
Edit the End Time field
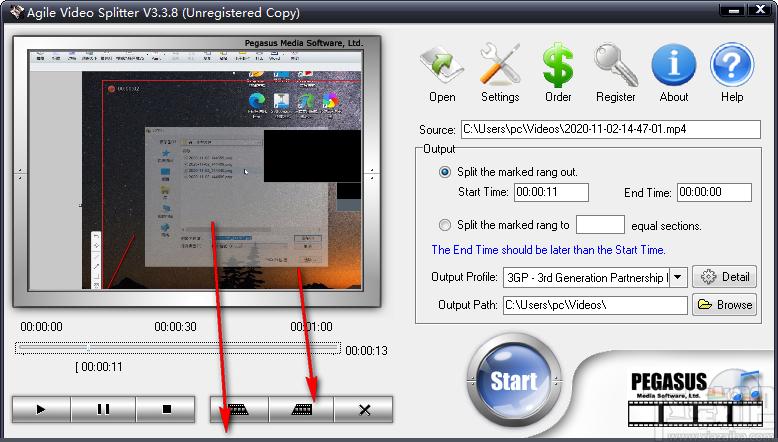pos(714,192)
